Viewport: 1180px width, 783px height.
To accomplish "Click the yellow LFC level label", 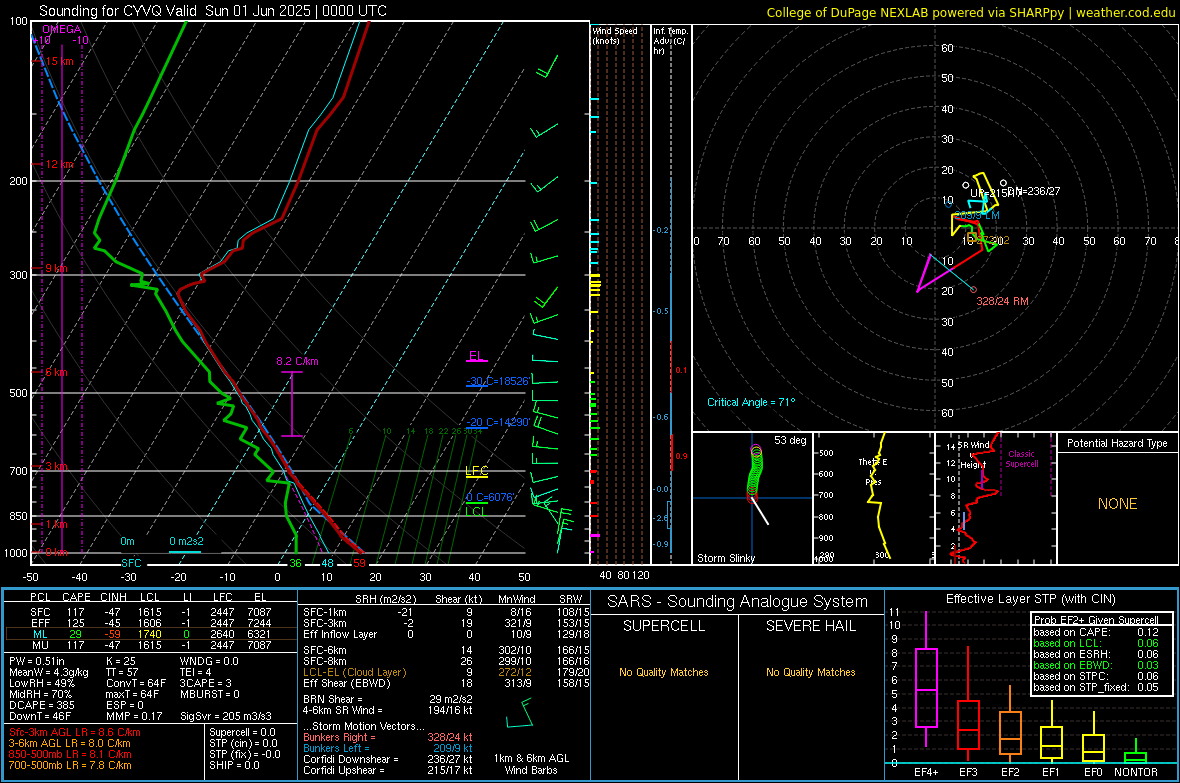I will point(476,471).
